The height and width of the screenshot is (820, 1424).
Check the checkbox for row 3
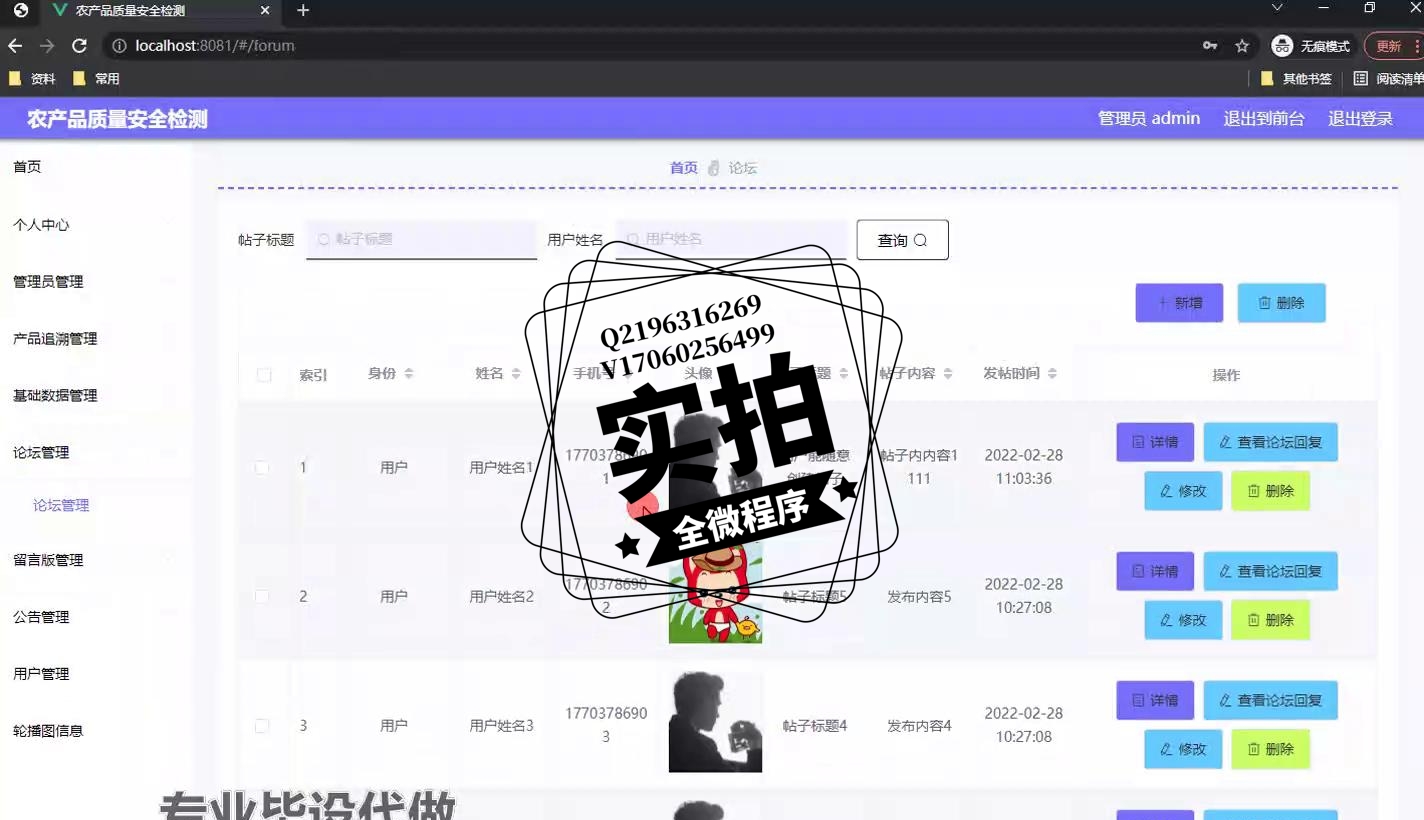tap(262, 725)
